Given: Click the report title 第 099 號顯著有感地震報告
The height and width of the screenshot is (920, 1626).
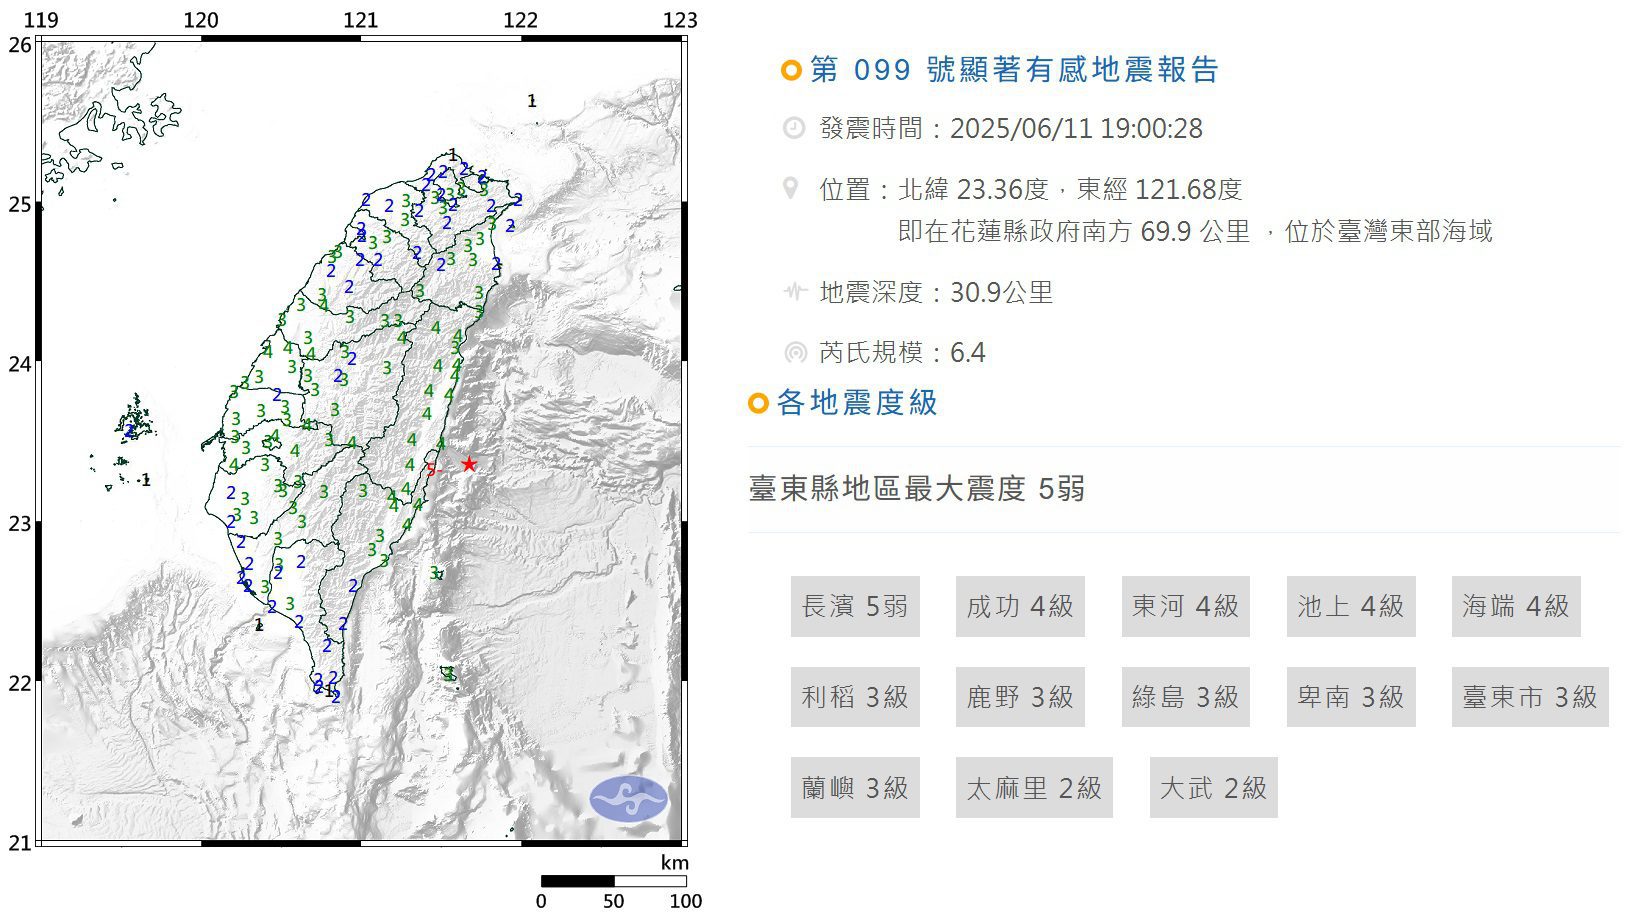Looking at the screenshot, I should tap(1015, 70).
